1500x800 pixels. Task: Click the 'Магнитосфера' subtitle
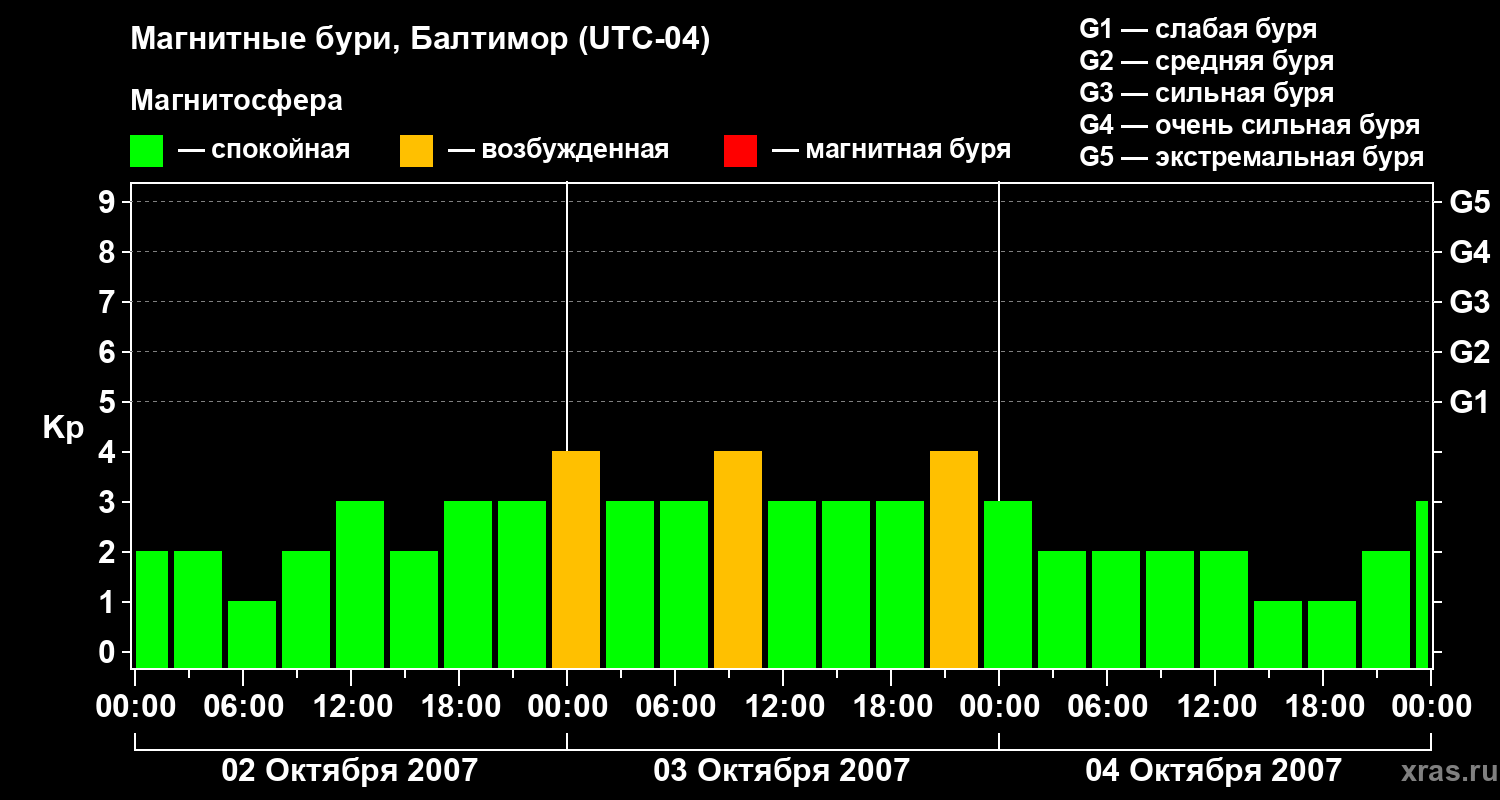[236, 101]
